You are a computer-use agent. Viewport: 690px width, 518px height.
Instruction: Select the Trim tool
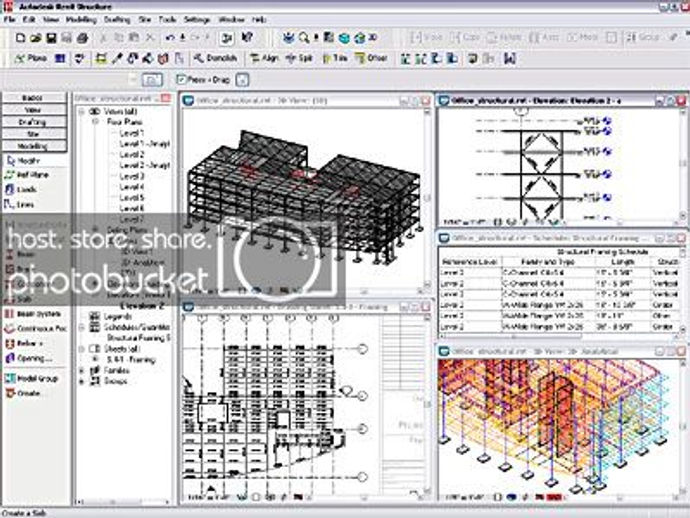coord(335,58)
